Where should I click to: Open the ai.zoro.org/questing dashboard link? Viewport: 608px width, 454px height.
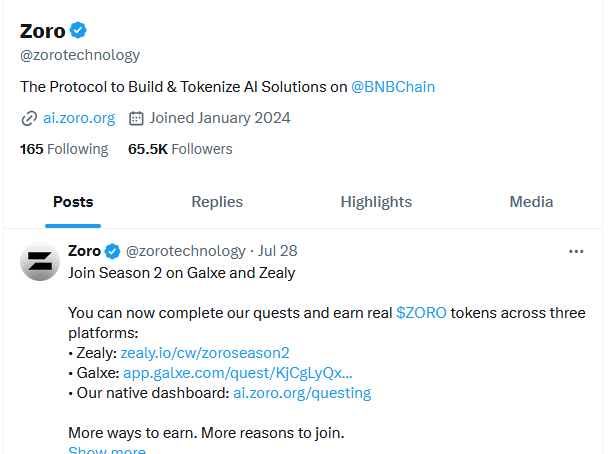[x=302, y=393]
